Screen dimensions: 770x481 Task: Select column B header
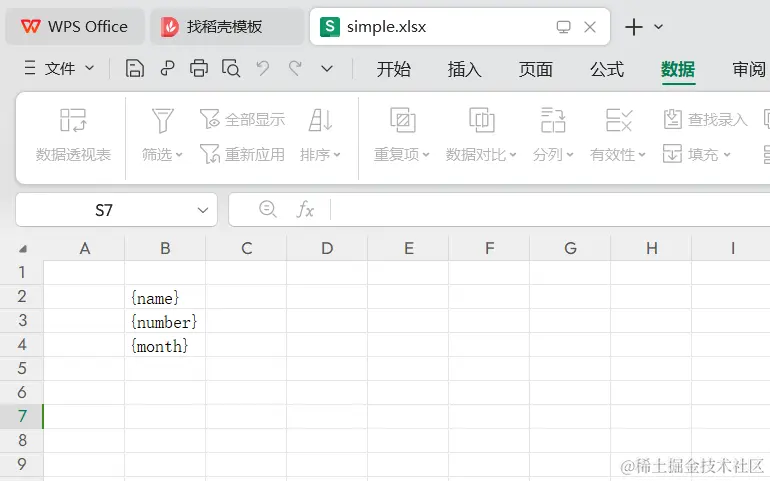coord(165,248)
